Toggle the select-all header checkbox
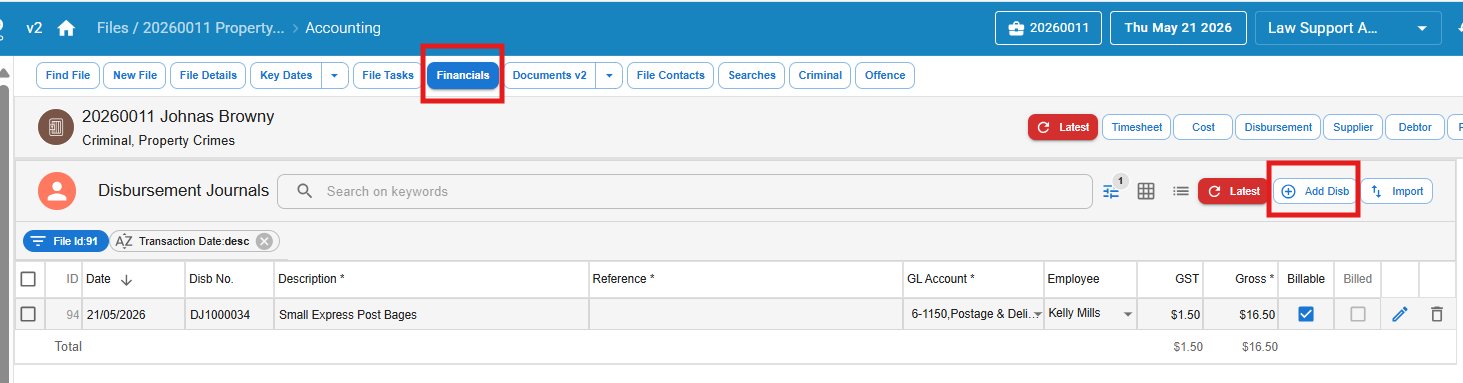Viewport: 1463px width, 383px height. pos(28,278)
